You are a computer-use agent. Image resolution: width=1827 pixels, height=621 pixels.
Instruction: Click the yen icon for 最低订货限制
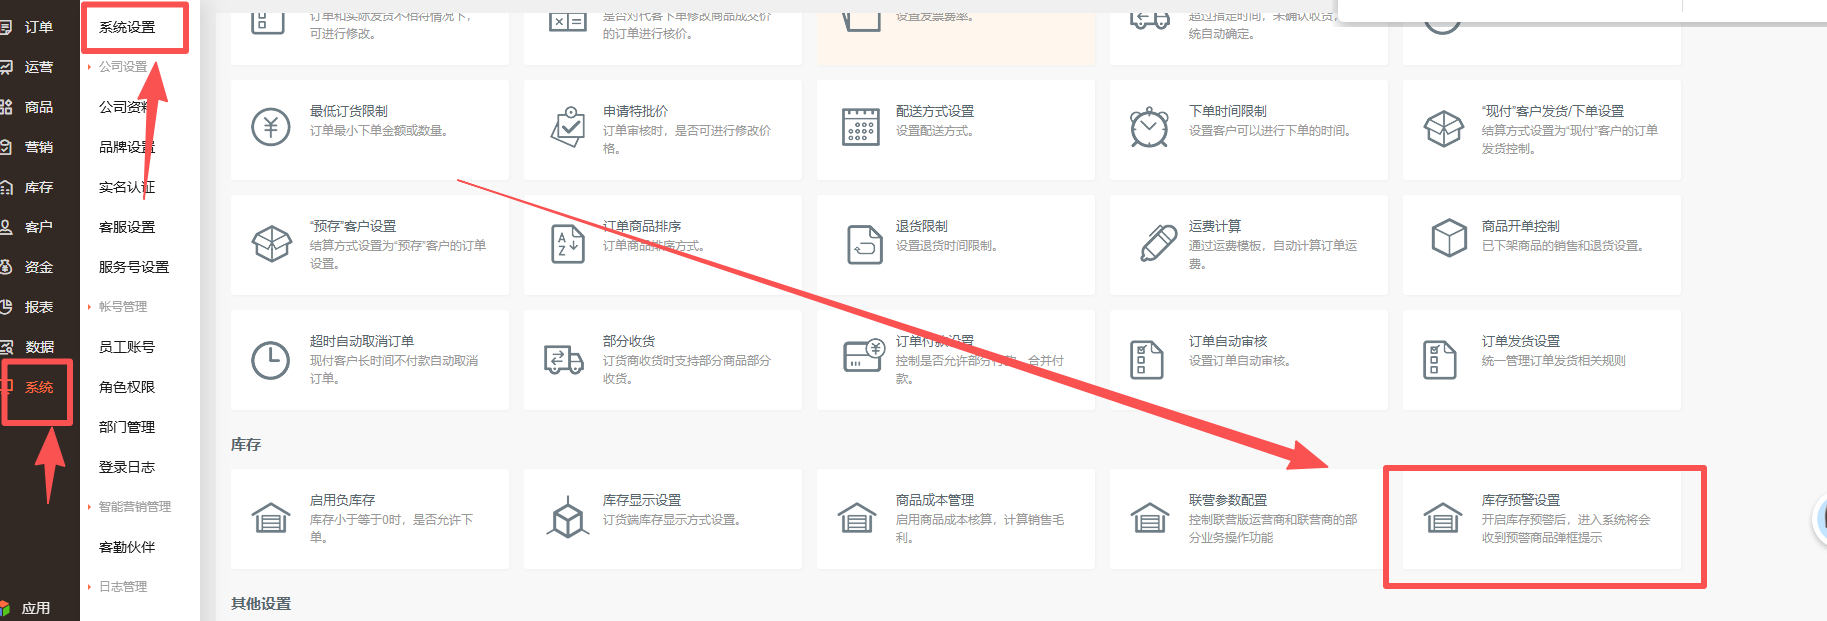point(270,127)
